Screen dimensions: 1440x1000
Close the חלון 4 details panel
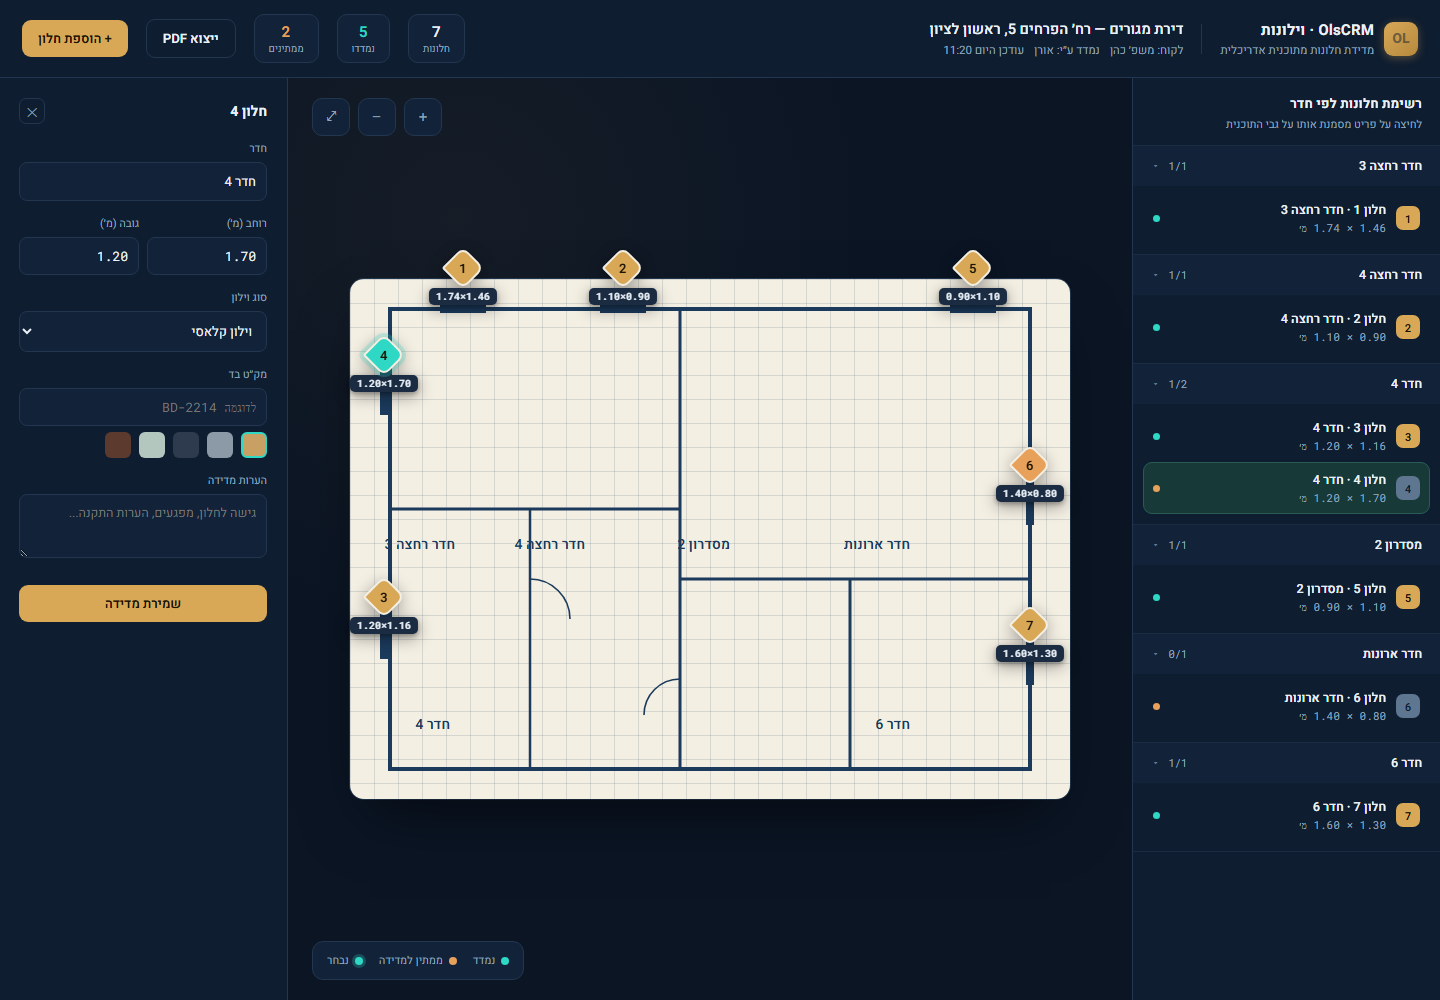coord(32,112)
